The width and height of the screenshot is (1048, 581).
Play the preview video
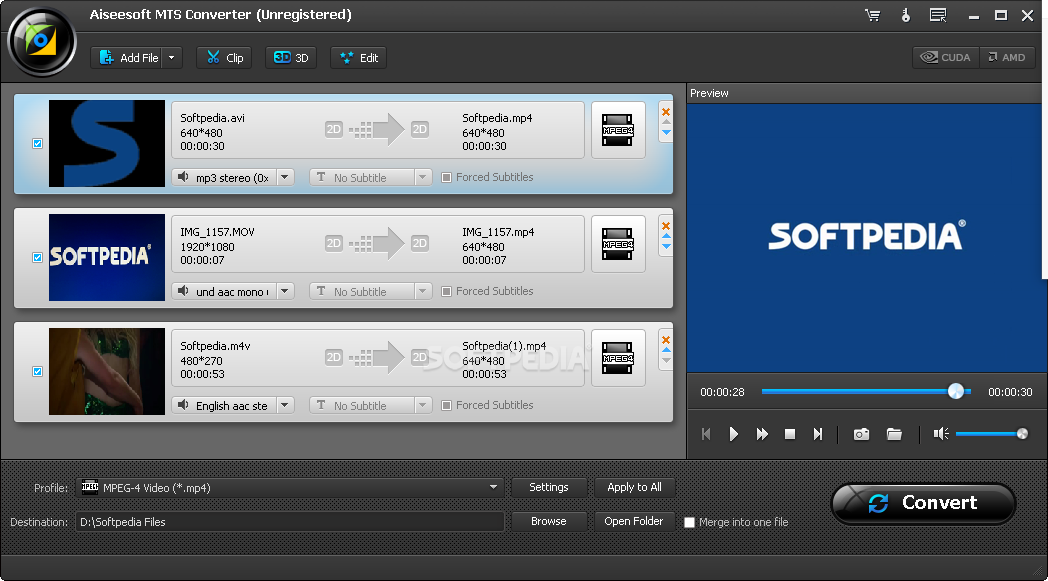pyautogui.click(x=733, y=435)
